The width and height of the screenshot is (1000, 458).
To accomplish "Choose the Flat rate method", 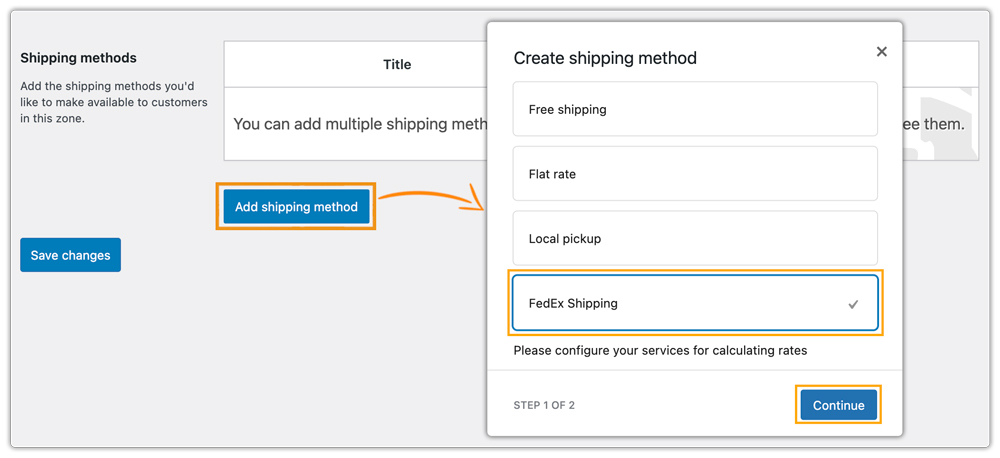I will (x=695, y=174).
